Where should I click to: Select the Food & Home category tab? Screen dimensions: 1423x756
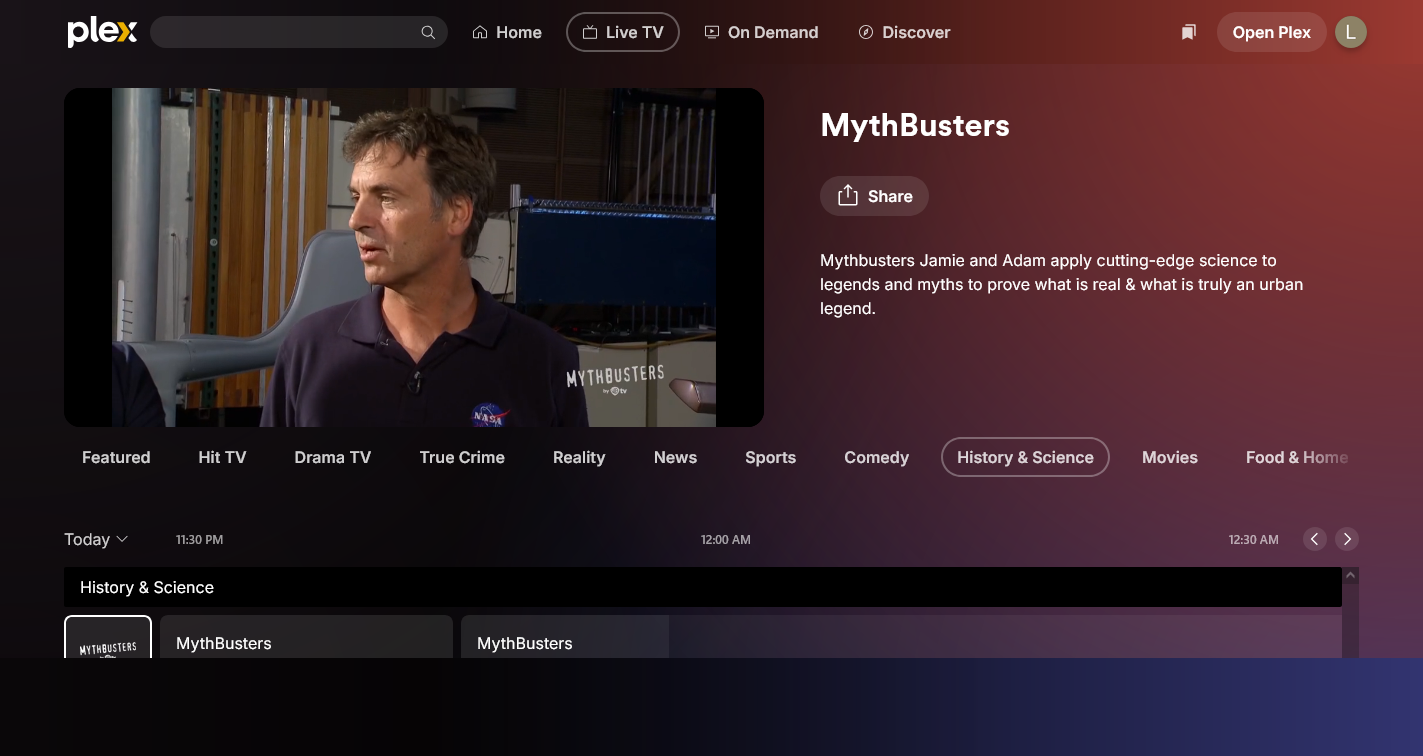tap(1296, 457)
